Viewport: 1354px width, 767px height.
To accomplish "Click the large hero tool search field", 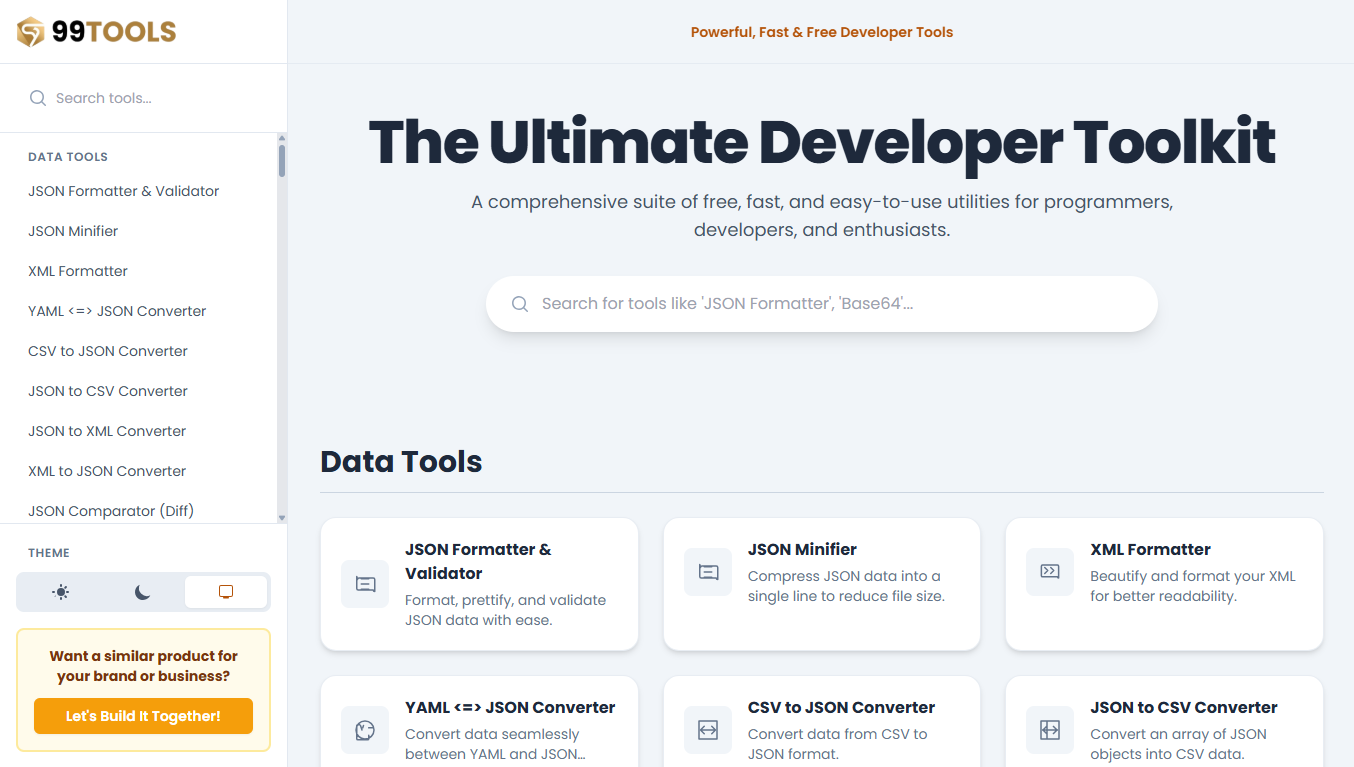I will 821,303.
